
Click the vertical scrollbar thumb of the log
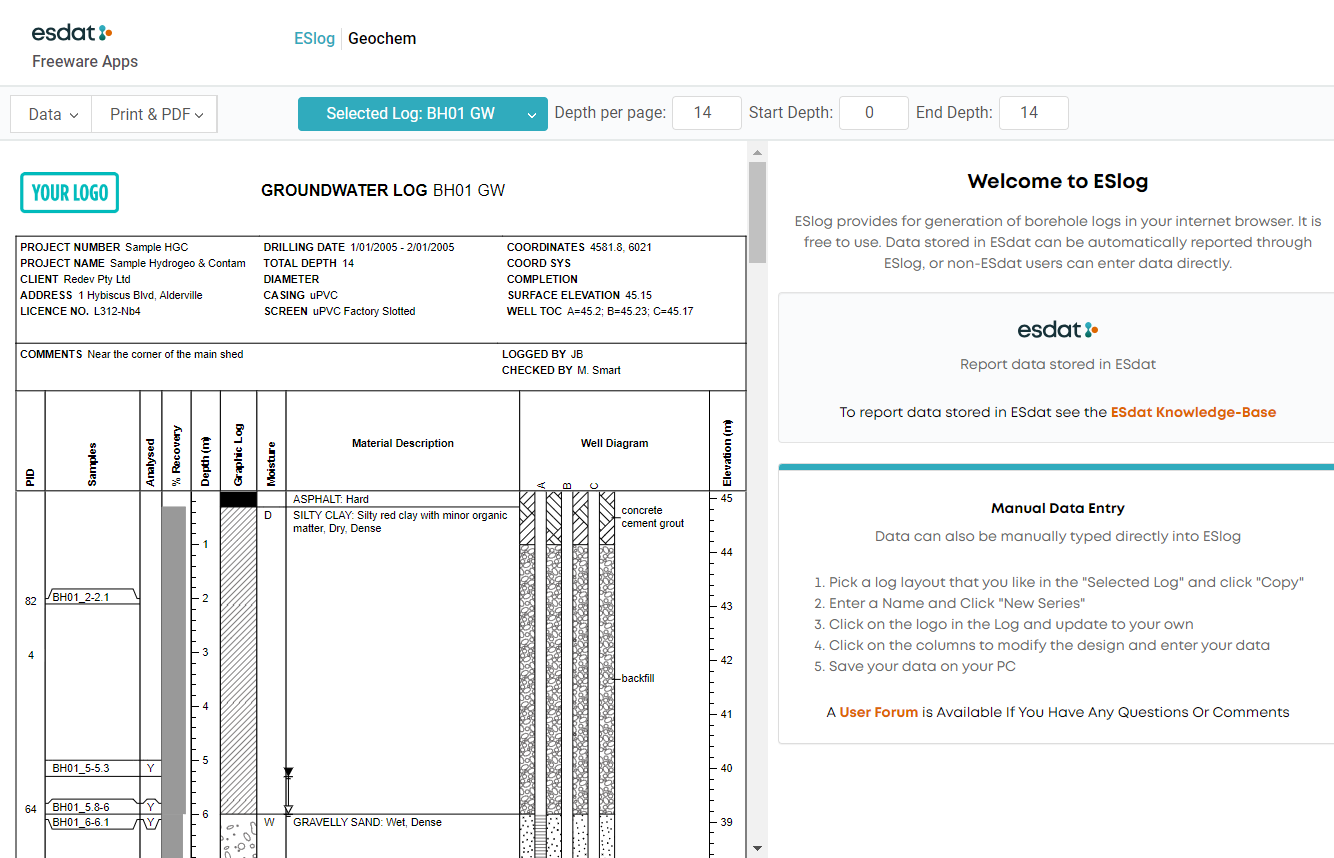(x=757, y=212)
